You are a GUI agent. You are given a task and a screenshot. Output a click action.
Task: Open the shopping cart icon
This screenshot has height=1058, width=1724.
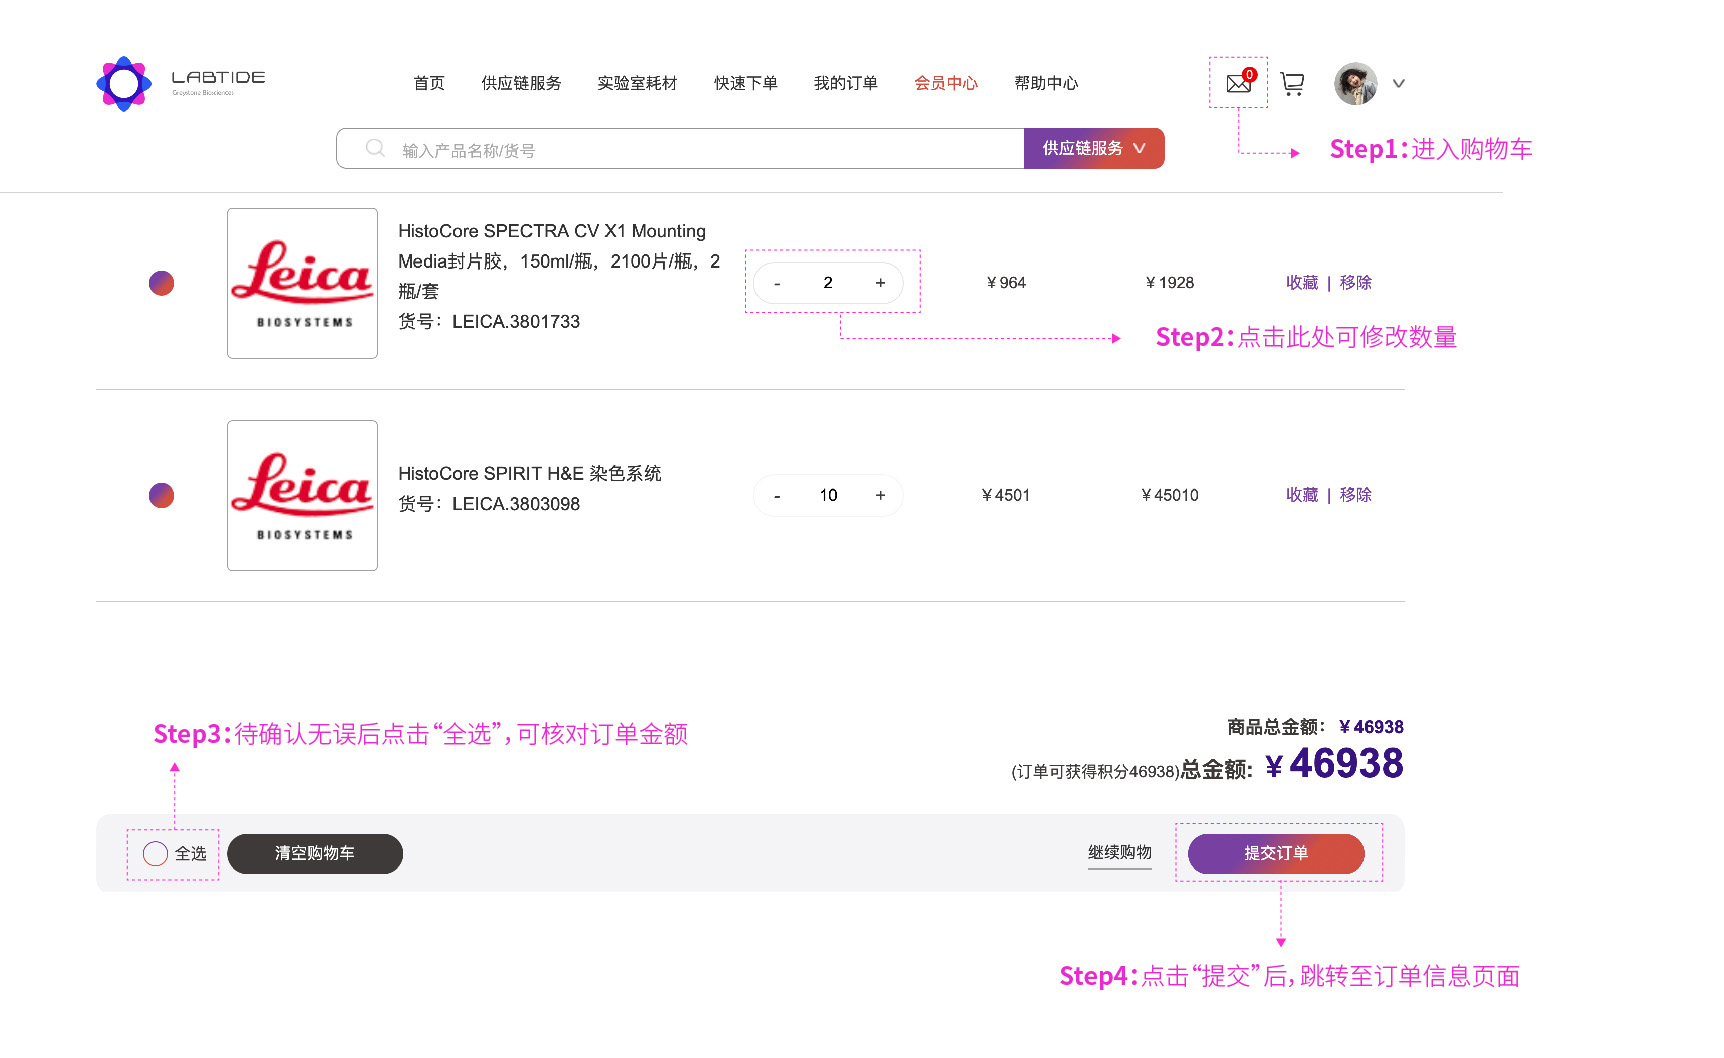(x=1292, y=84)
